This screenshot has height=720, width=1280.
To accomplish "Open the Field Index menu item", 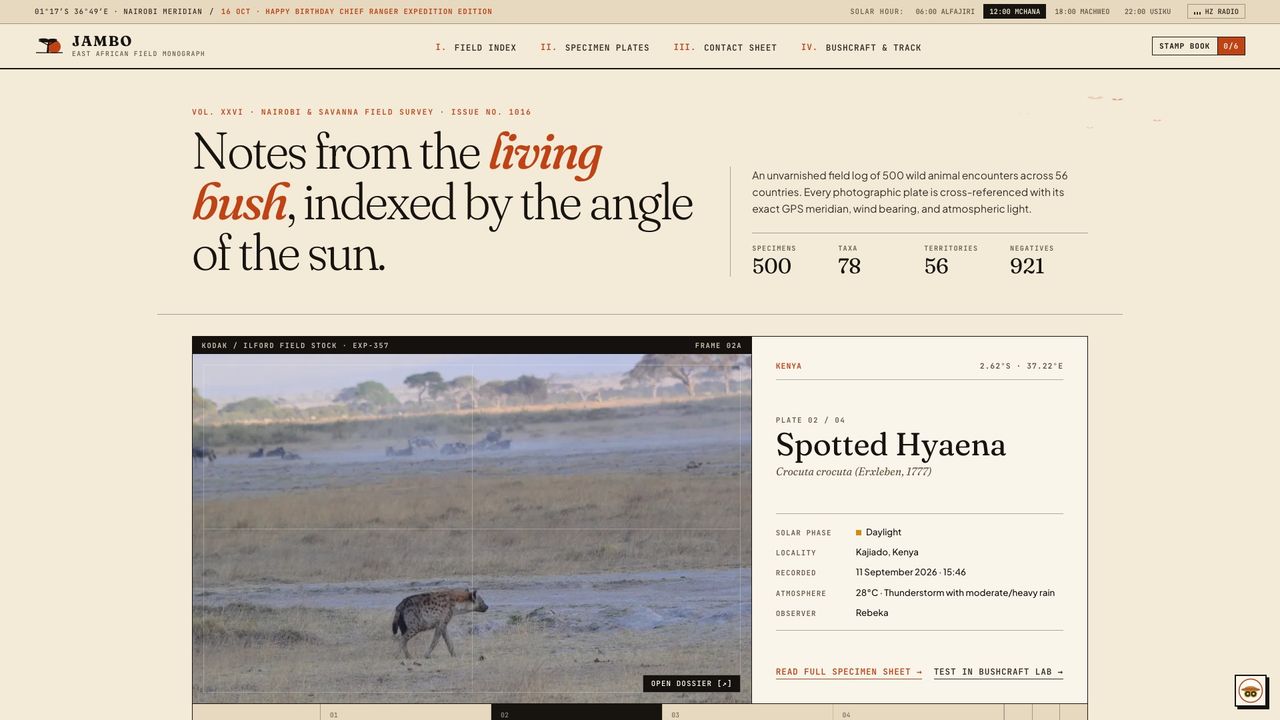I will pos(476,47).
